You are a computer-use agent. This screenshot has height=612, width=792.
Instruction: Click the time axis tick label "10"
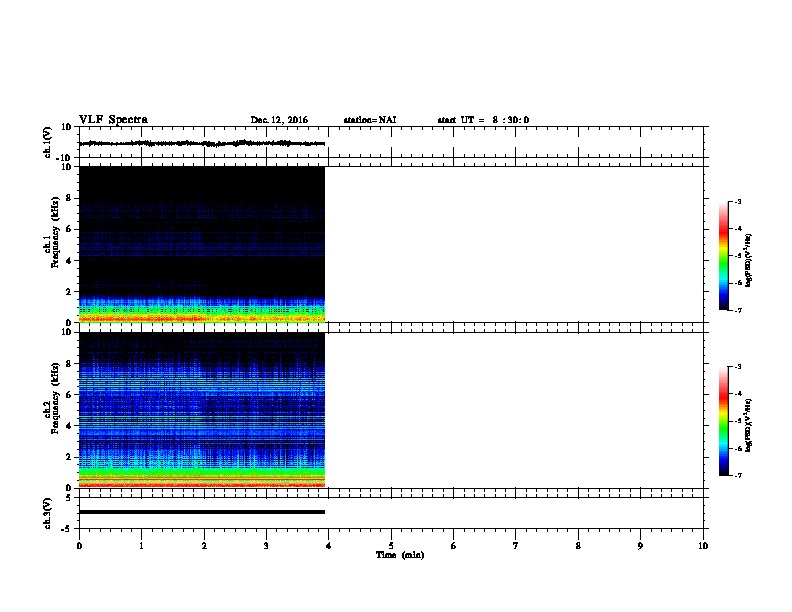point(703,546)
